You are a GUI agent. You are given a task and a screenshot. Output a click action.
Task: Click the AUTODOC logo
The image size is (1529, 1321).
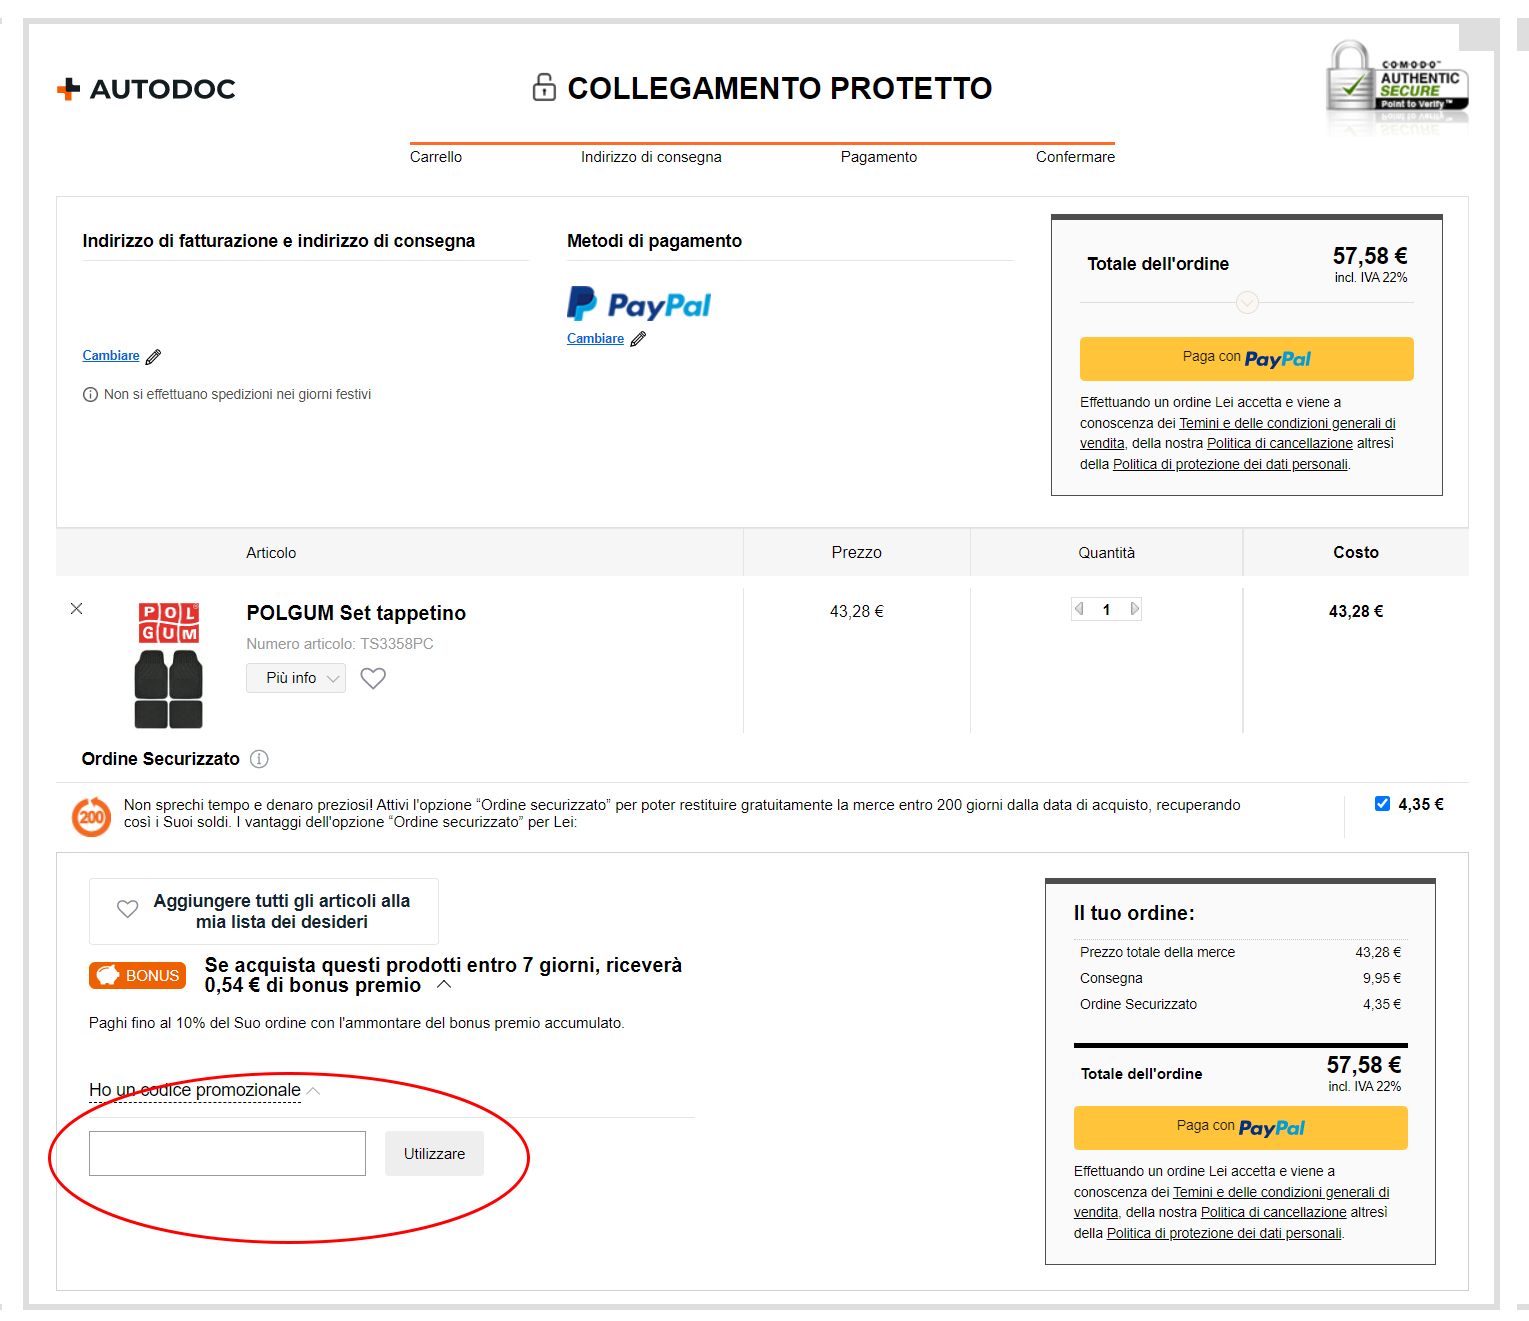[146, 88]
